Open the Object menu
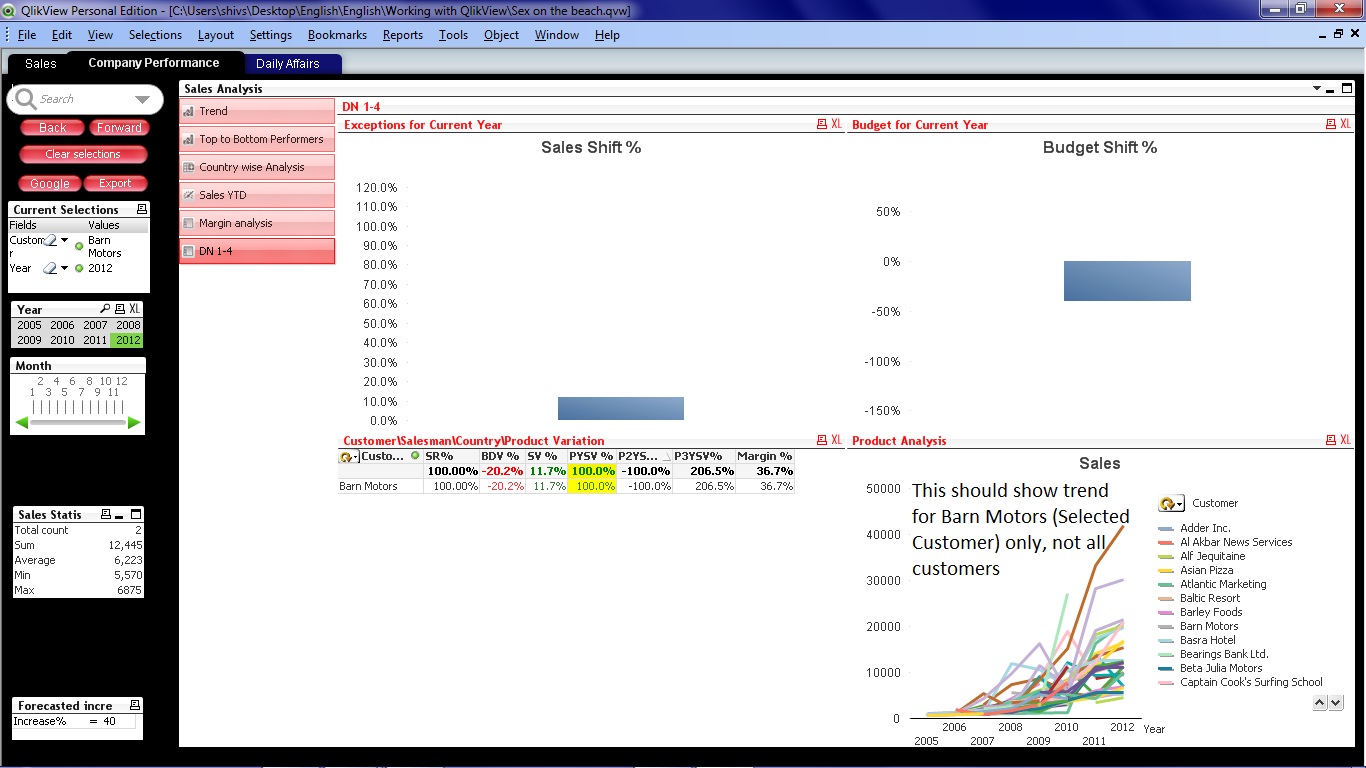This screenshot has width=1366, height=768. click(501, 34)
